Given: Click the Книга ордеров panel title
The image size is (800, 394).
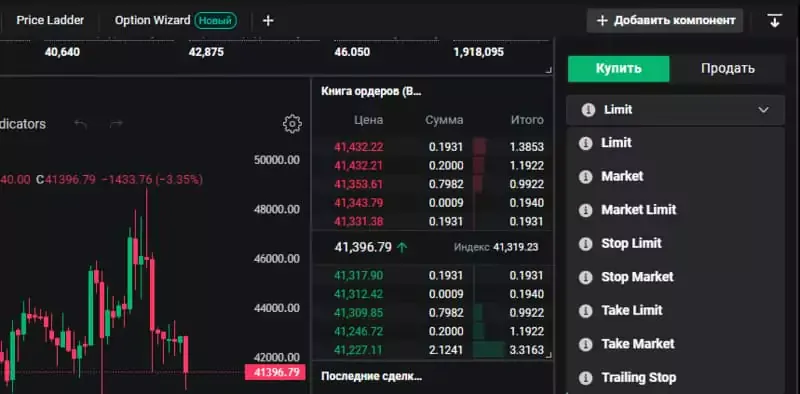Looking at the screenshot, I should 371,92.
